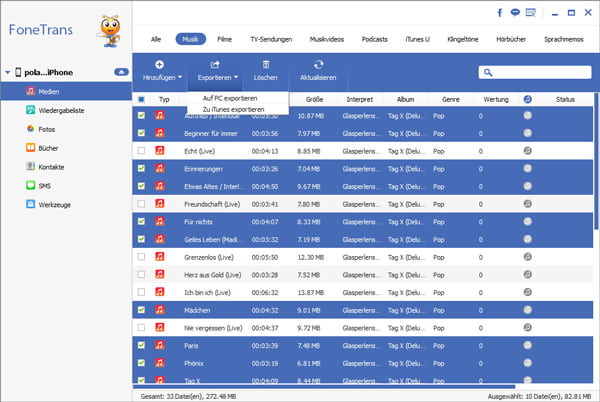This screenshot has width=600, height=402.
Task: Click the Löschen trash icon
Action: [265, 64]
